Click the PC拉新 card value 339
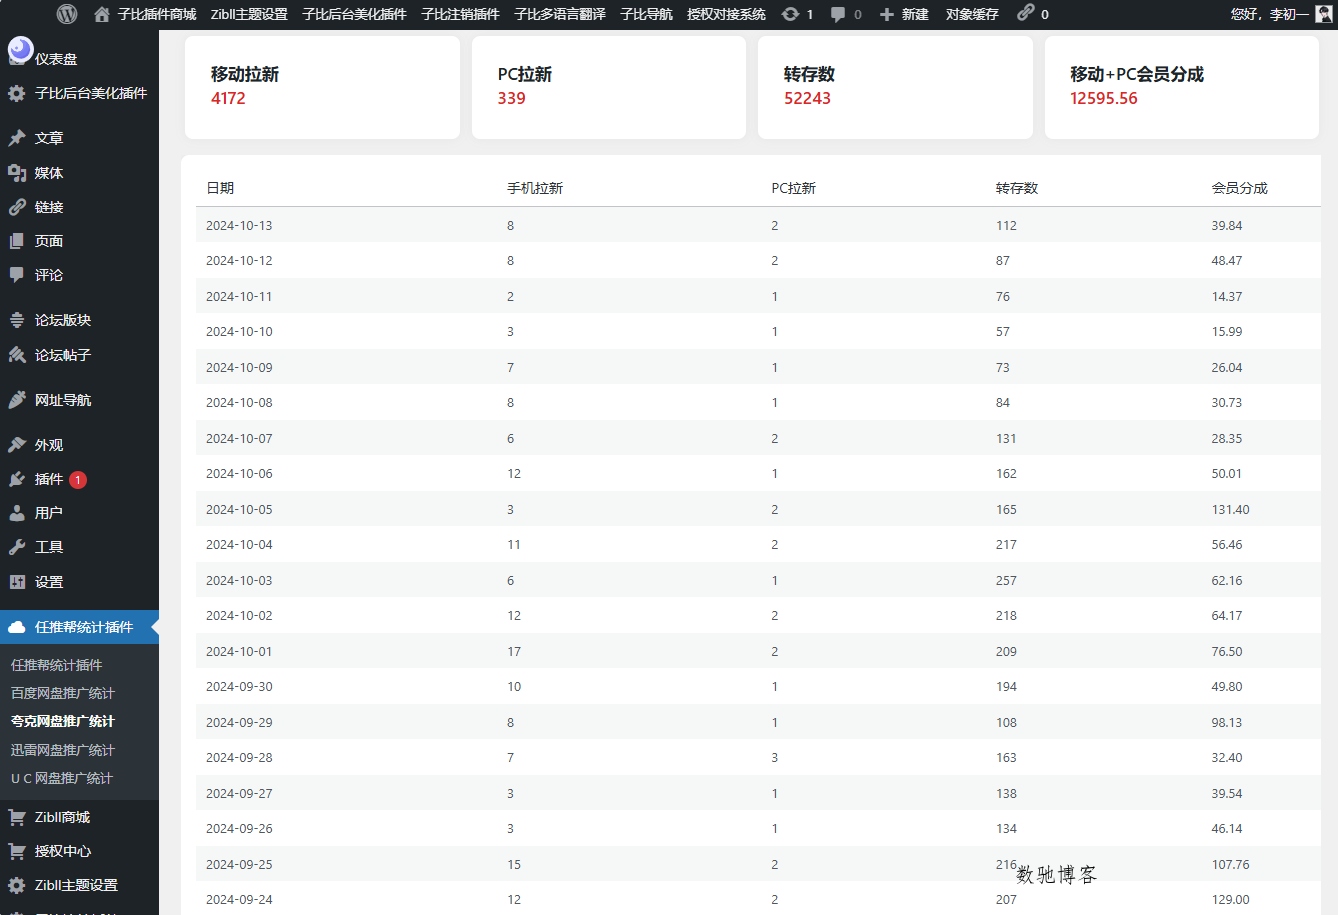Screen dimensions: 1338x915 pyautogui.click(x=511, y=98)
